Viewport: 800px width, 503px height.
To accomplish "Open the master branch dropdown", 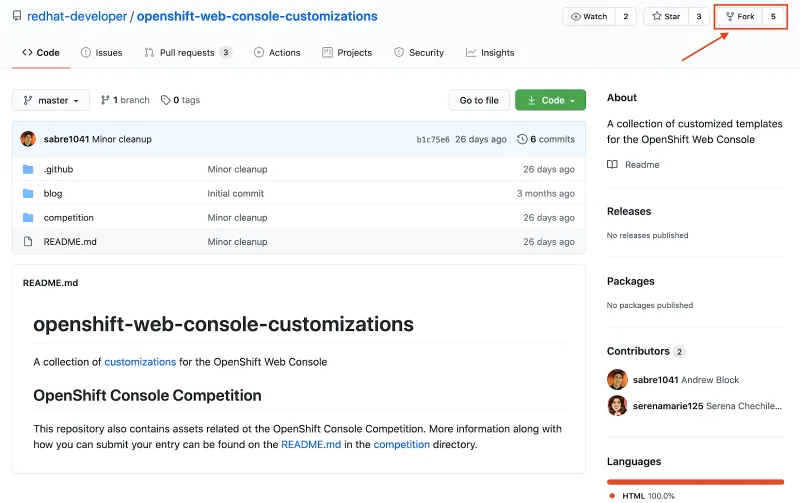I will 51,100.
